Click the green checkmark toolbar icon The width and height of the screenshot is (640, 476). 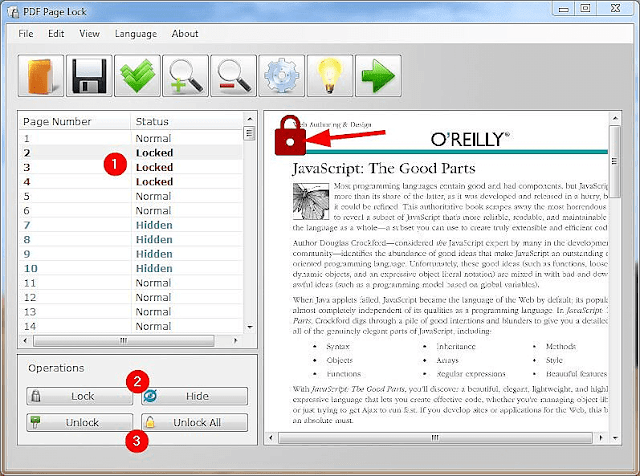[138, 76]
